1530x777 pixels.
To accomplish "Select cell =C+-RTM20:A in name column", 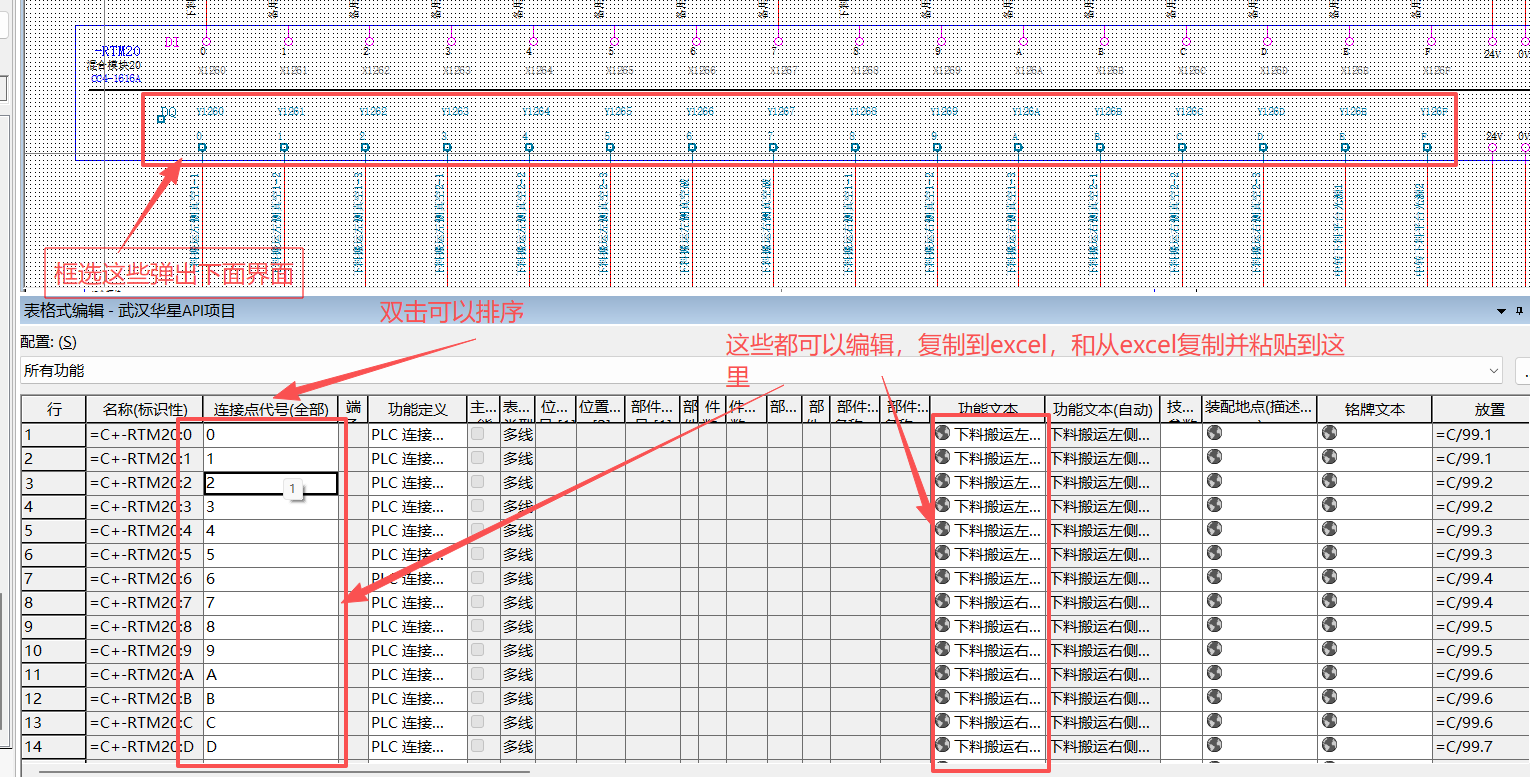I will [x=144, y=674].
